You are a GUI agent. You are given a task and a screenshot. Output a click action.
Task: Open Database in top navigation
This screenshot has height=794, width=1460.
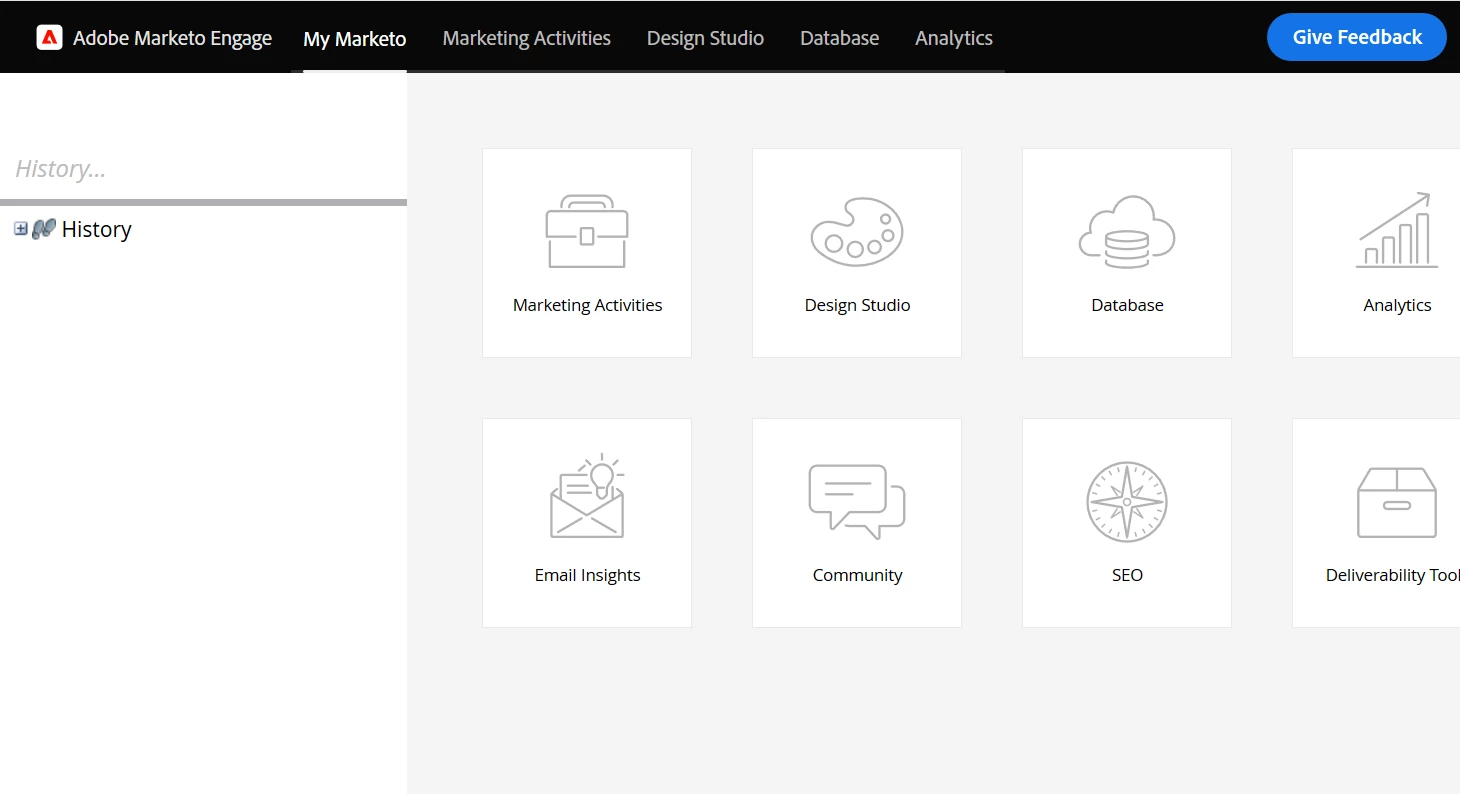pyautogui.click(x=840, y=38)
